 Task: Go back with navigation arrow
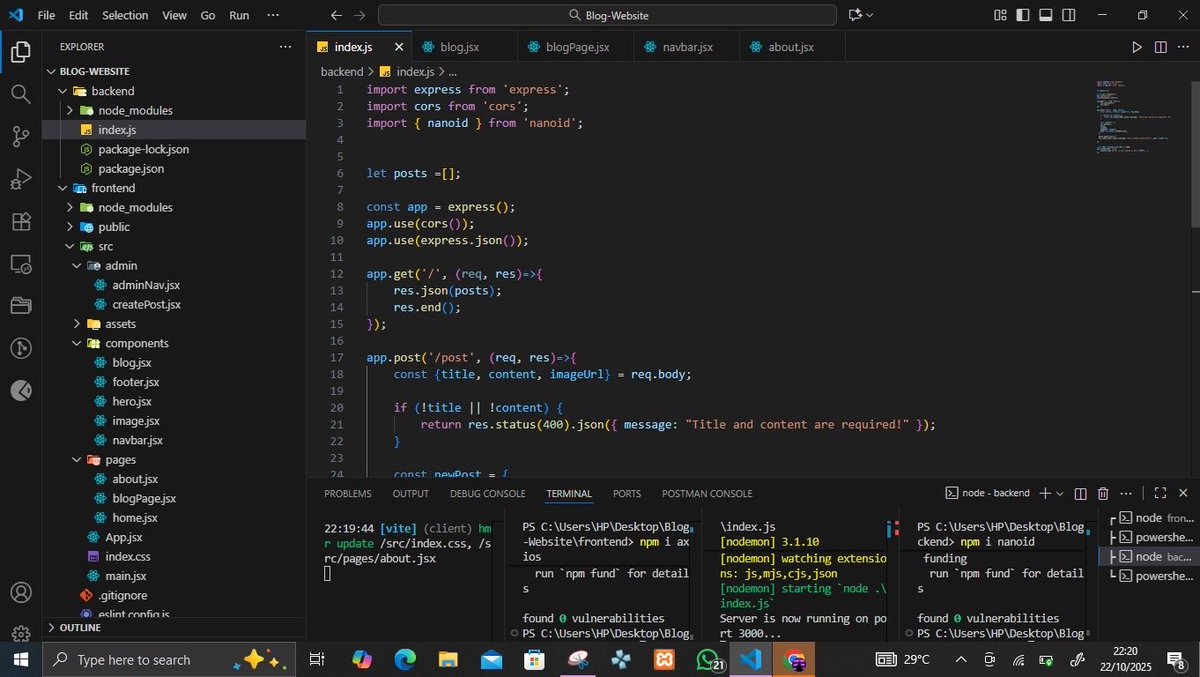click(337, 15)
